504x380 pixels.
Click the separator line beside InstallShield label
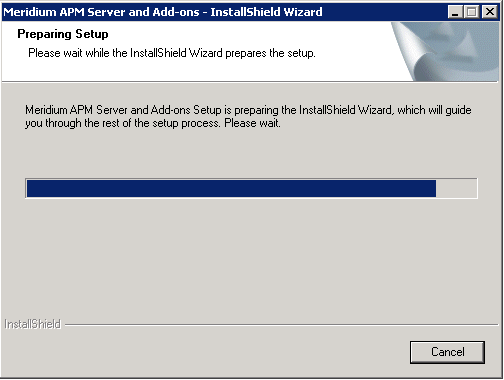[281, 324]
